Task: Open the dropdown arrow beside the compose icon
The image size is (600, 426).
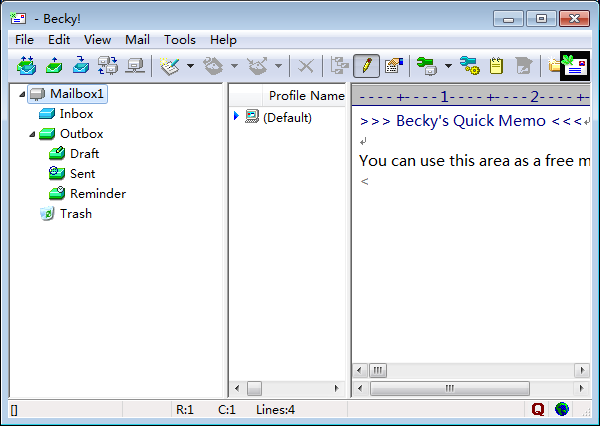Action: point(190,66)
